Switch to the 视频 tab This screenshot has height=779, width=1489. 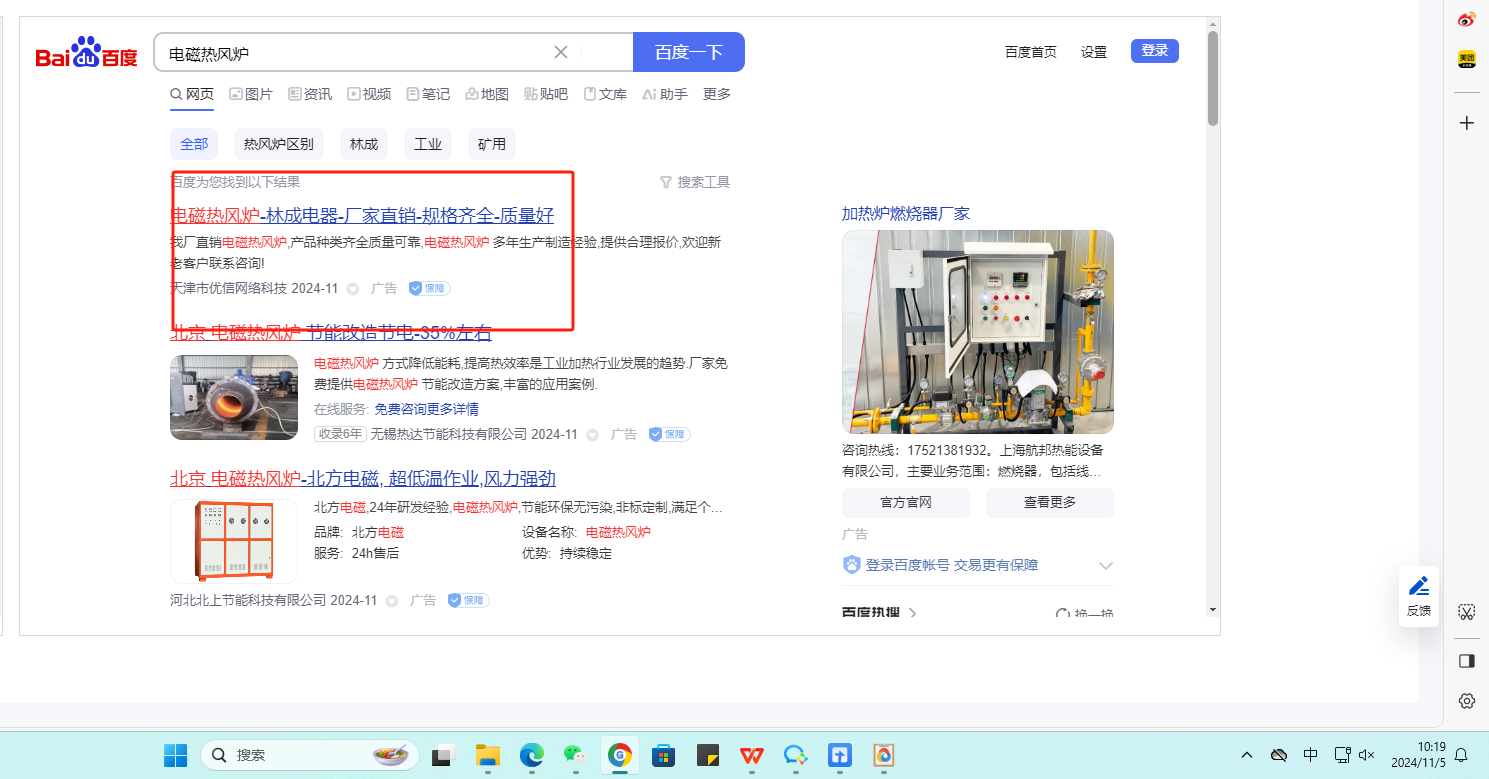(369, 94)
